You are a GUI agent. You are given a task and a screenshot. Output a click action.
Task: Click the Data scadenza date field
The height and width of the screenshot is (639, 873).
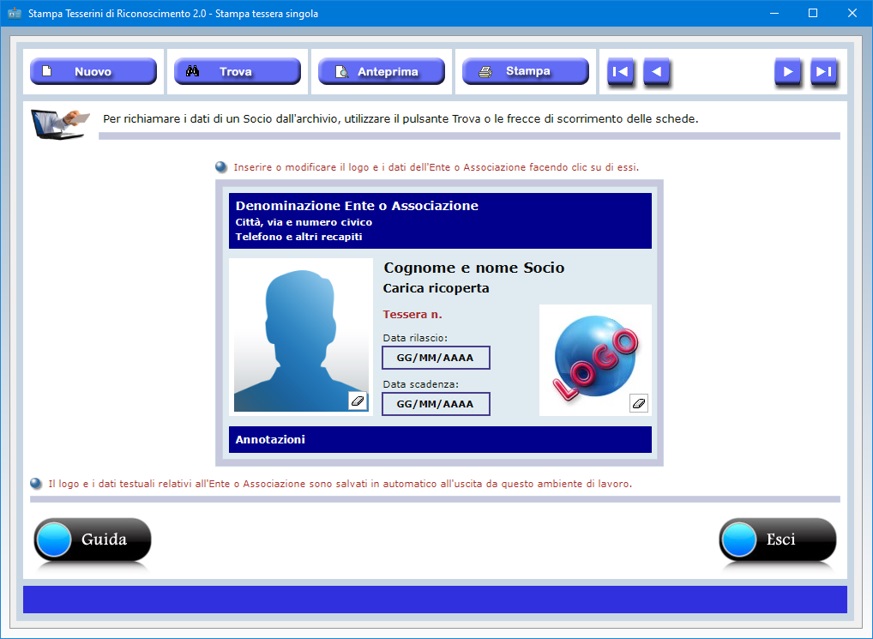[x=436, y=404]
